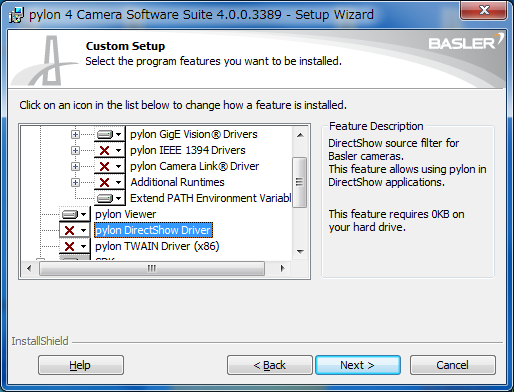
Task: Expand the pylon Camera Link Driver node
Action: pos(75,166)
